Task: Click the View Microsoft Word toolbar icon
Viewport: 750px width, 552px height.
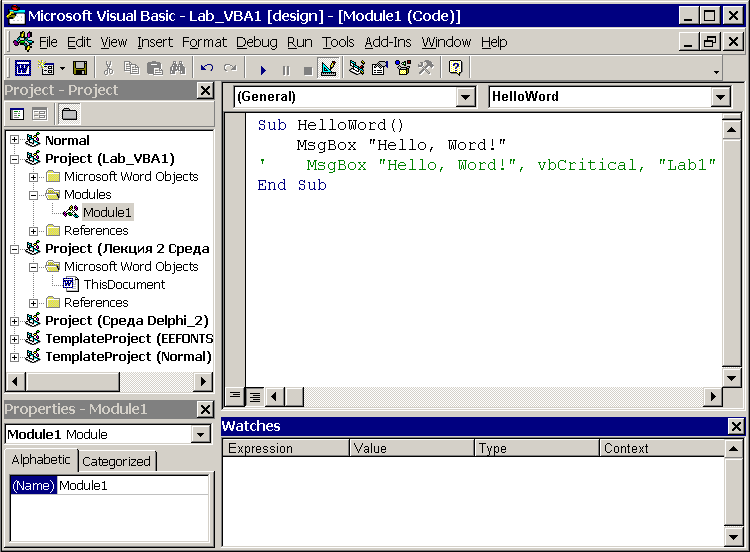Action: tap(22, 68)
